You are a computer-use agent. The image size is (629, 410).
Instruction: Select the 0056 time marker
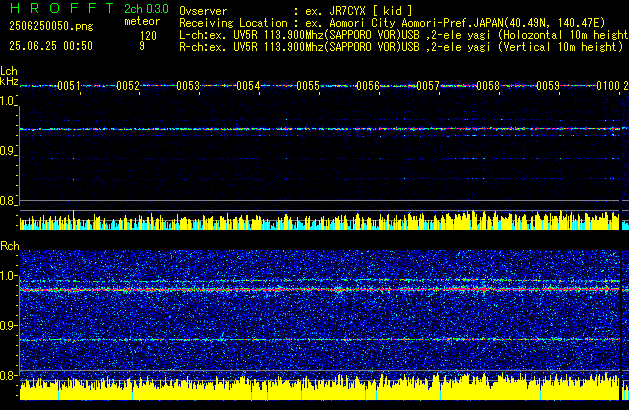tap(368, 86)
